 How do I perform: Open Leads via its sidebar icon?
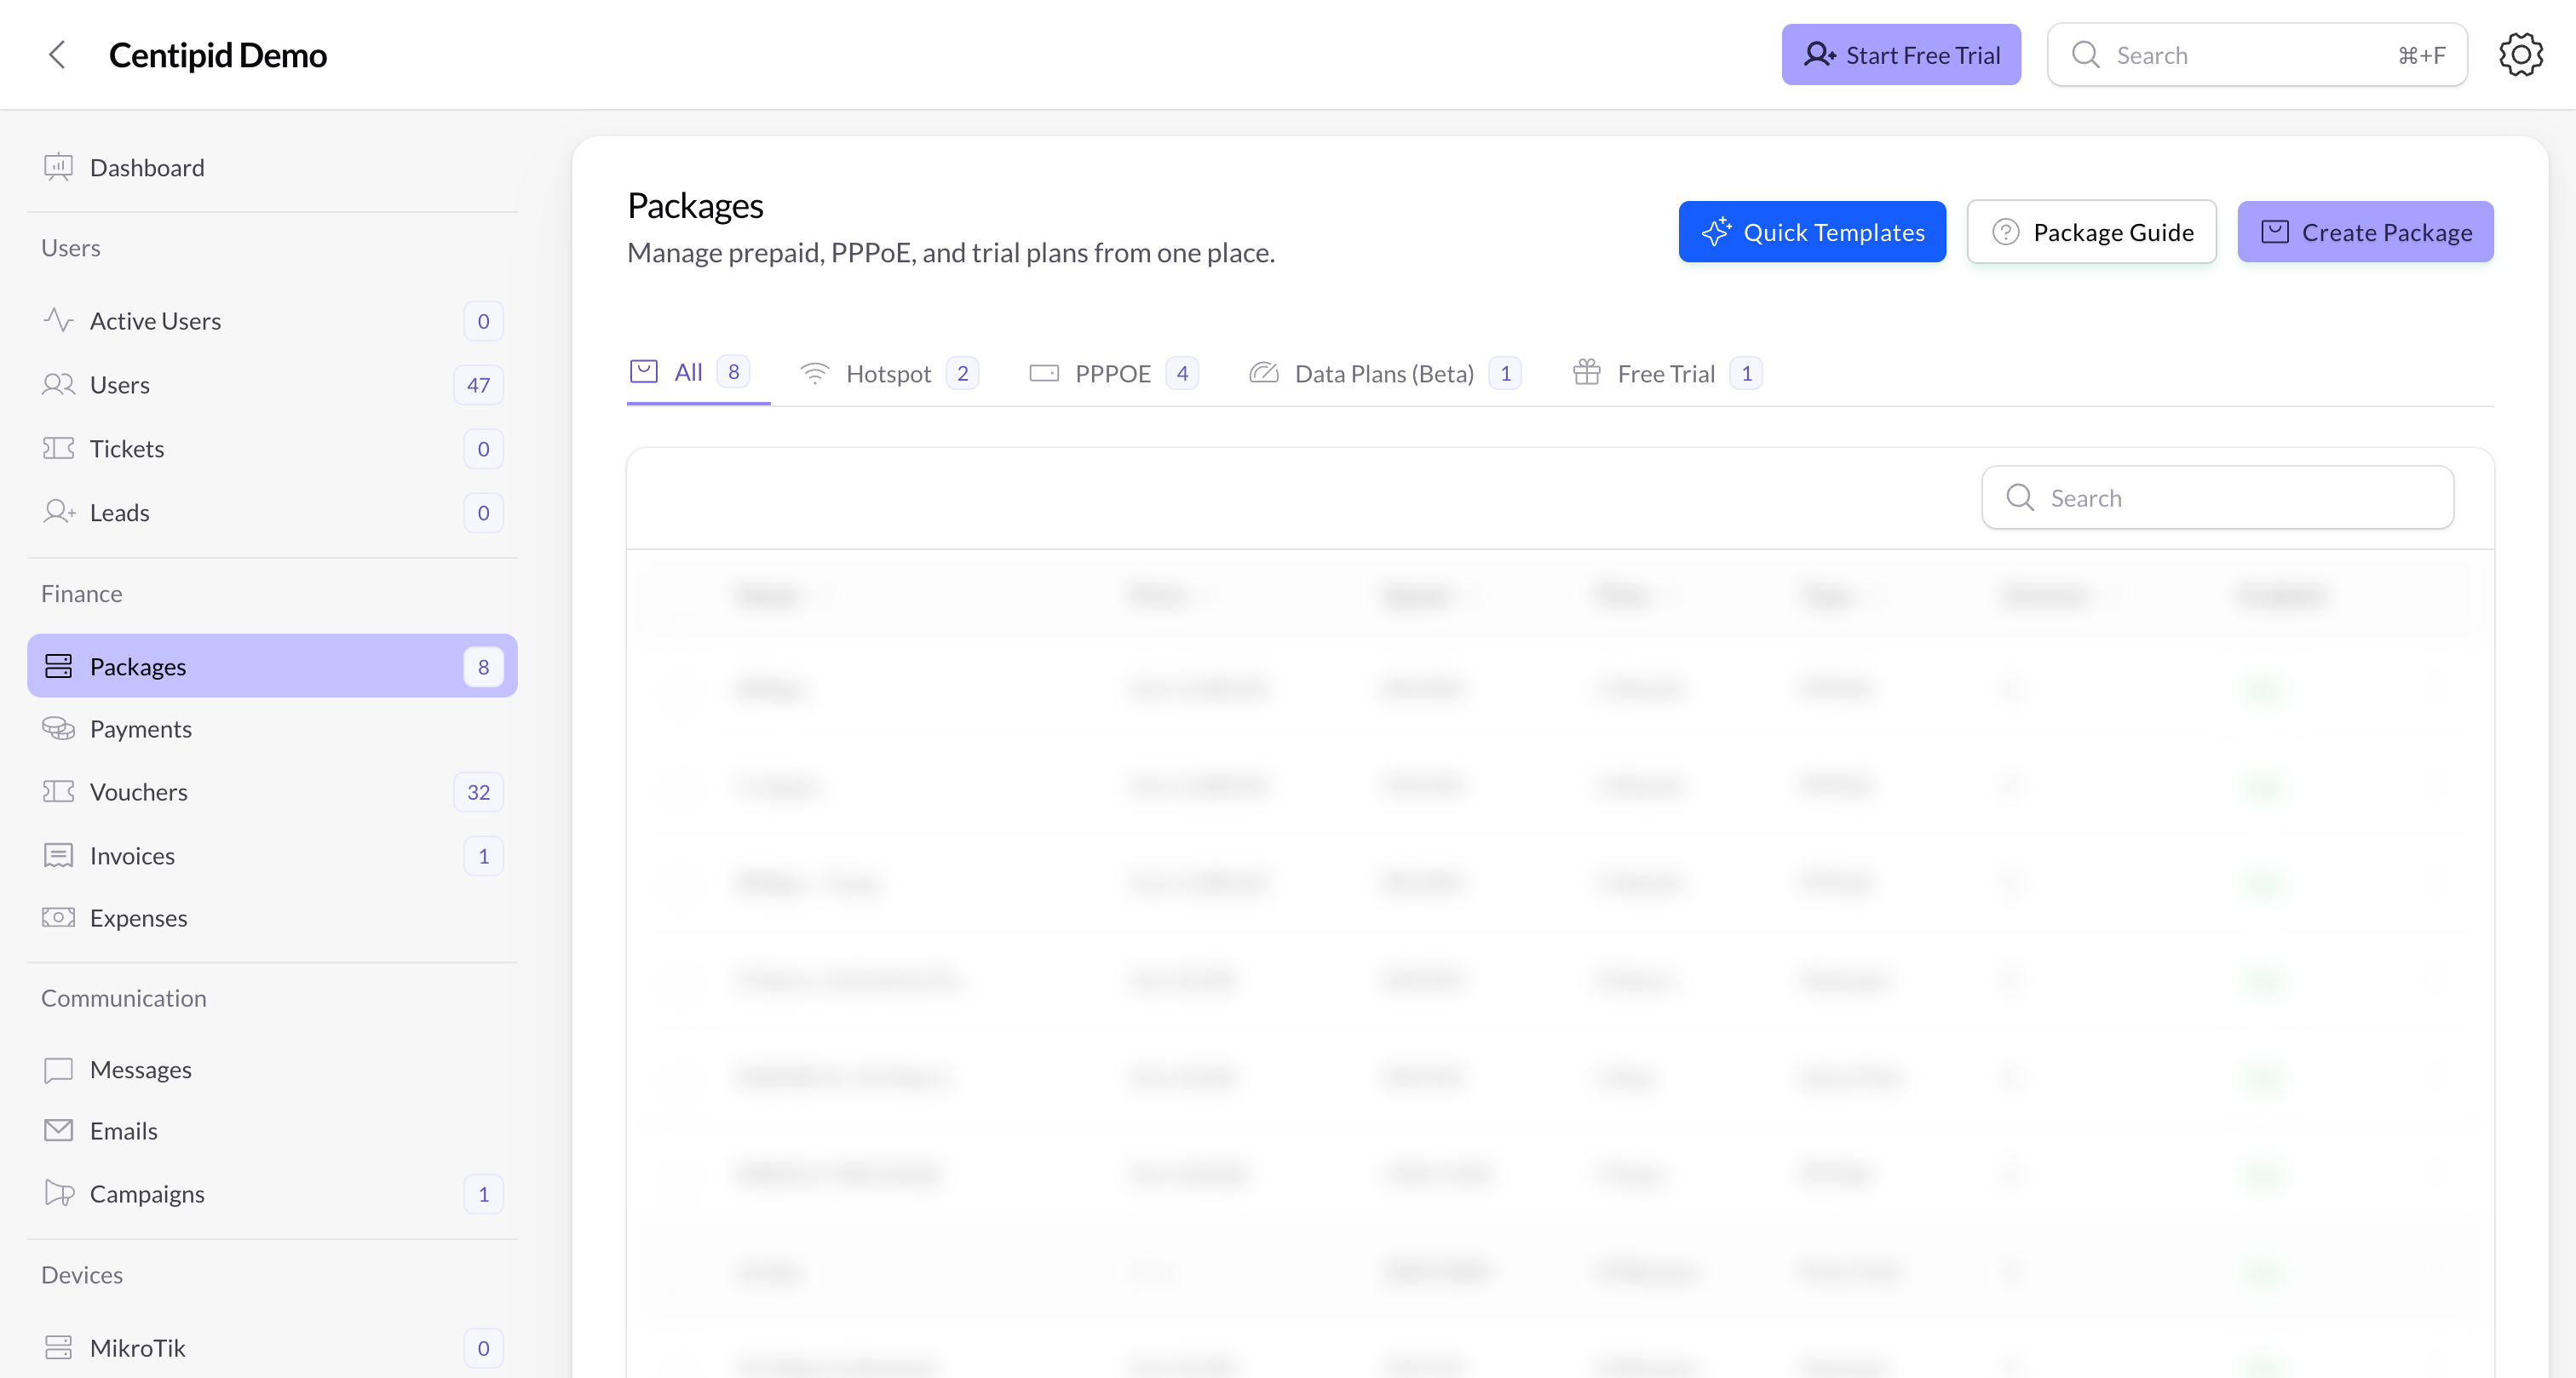(57, 512)
